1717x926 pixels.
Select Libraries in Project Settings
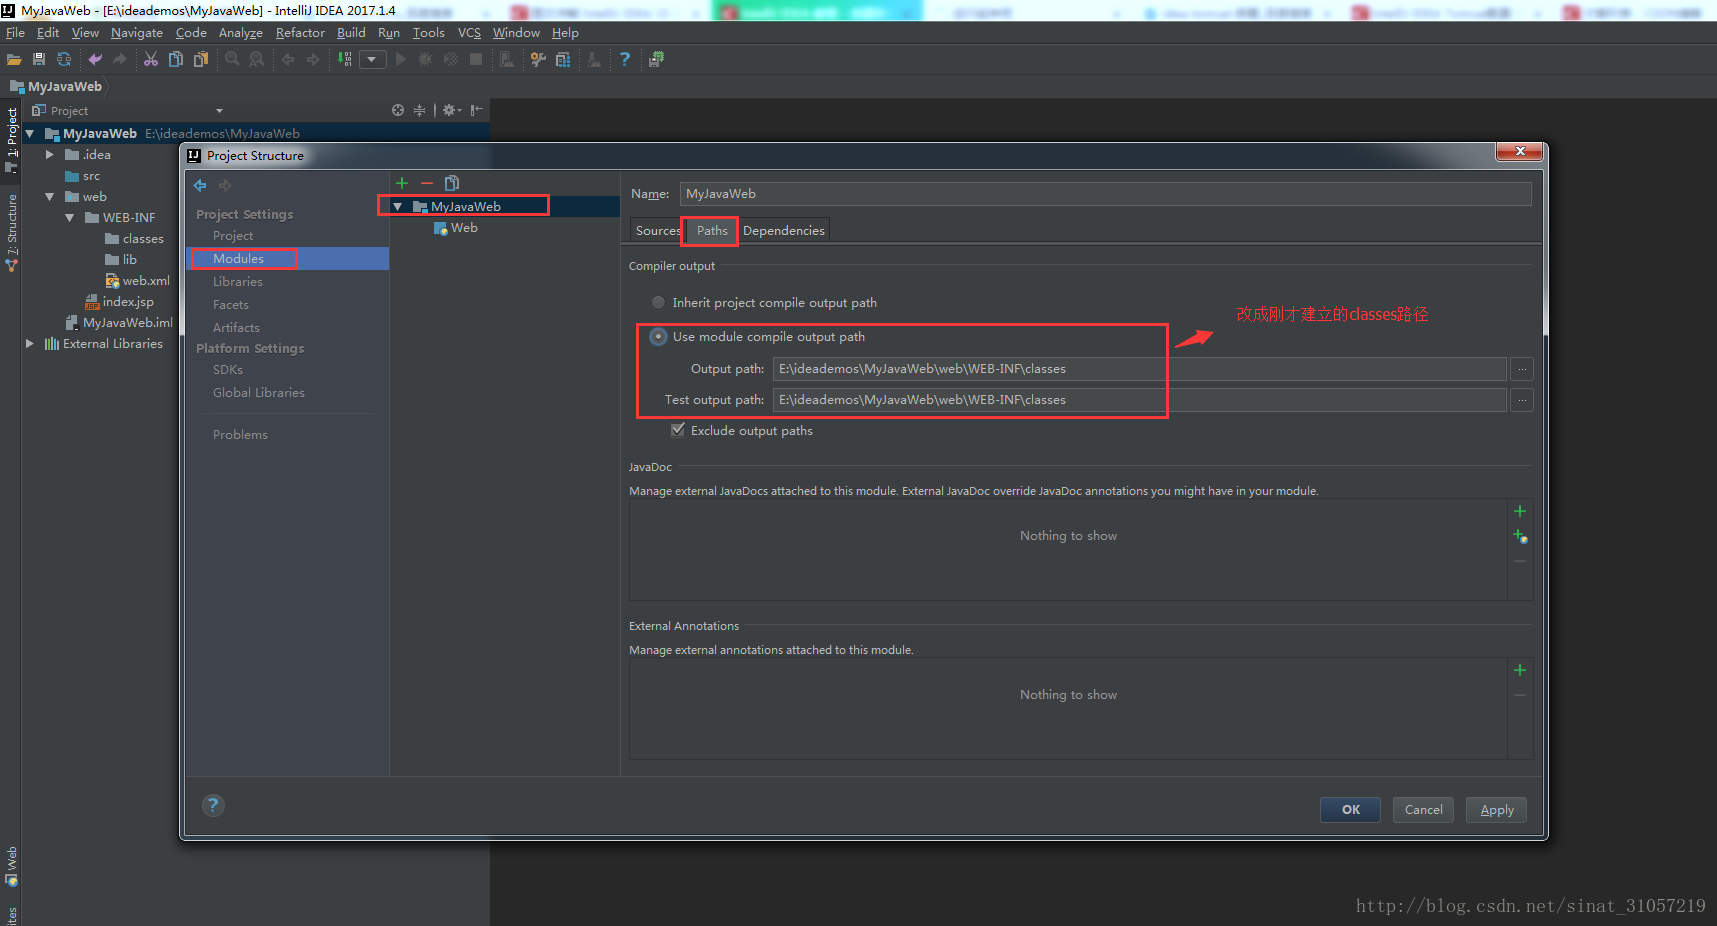pyautogui.click(x=238, y=282)
